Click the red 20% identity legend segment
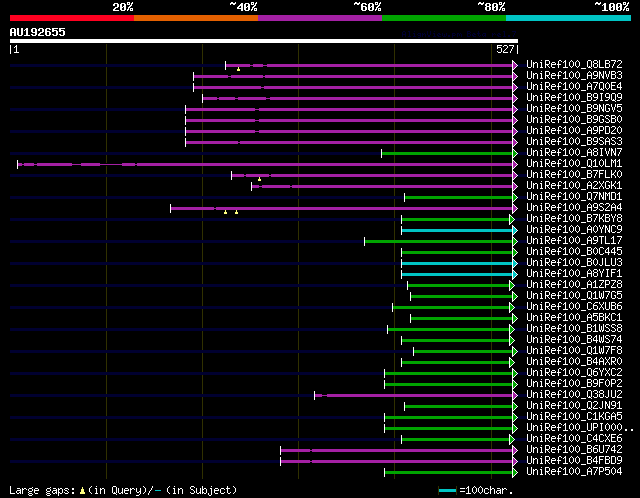The image size is (640, 498). [72, 18]
